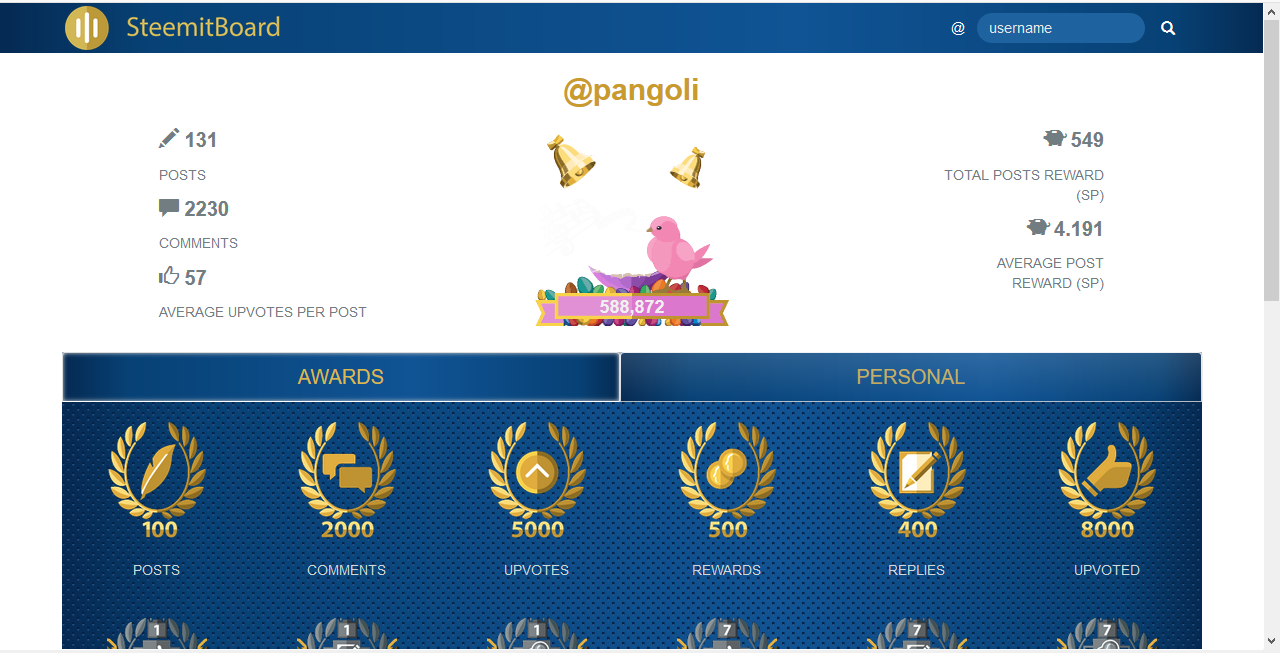Click the pink bird ranking image

point(677,247)
